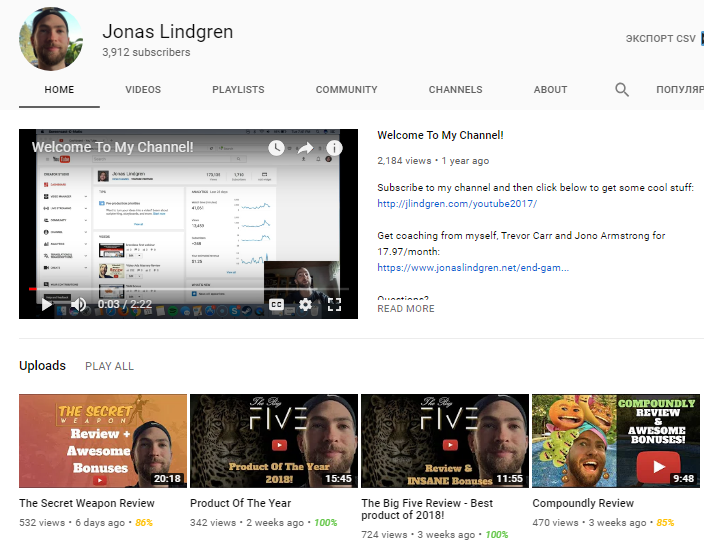Image resolution: width=704 pixels, height=543 pixels.
Task: Click the in-player 'Welcome To My Channel!' title
Action: click(112, 147)
